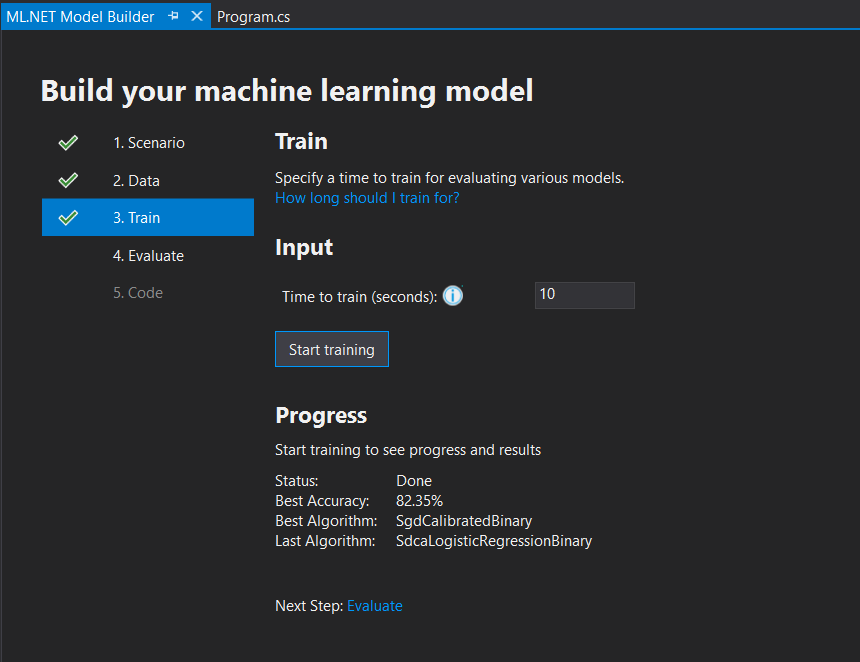Image resolution: width=860 pixels, height=662 pixels.
Task: Click the info icon beside Time to train
Action: pos(452,295)
